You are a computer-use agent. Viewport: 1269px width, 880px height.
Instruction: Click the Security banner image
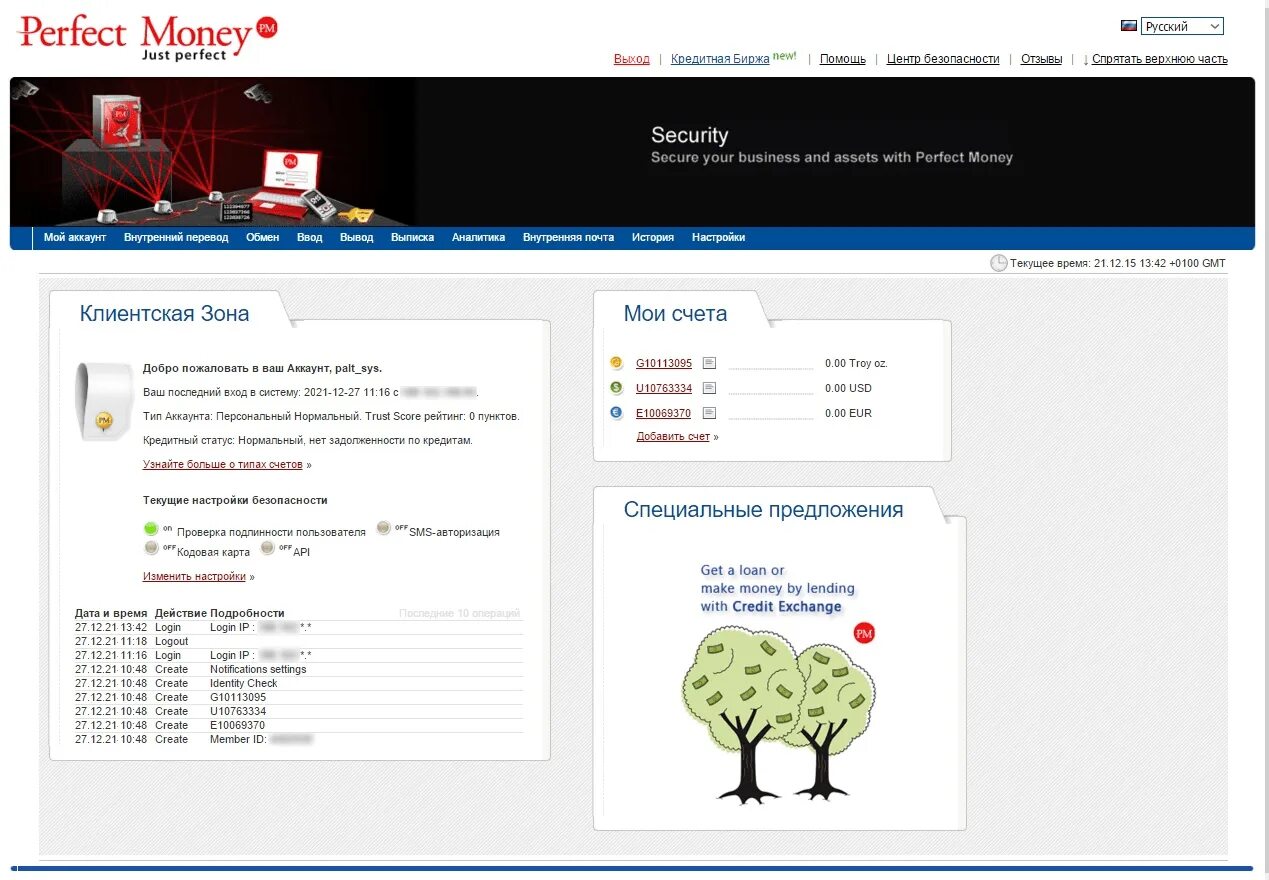(632, 152)
